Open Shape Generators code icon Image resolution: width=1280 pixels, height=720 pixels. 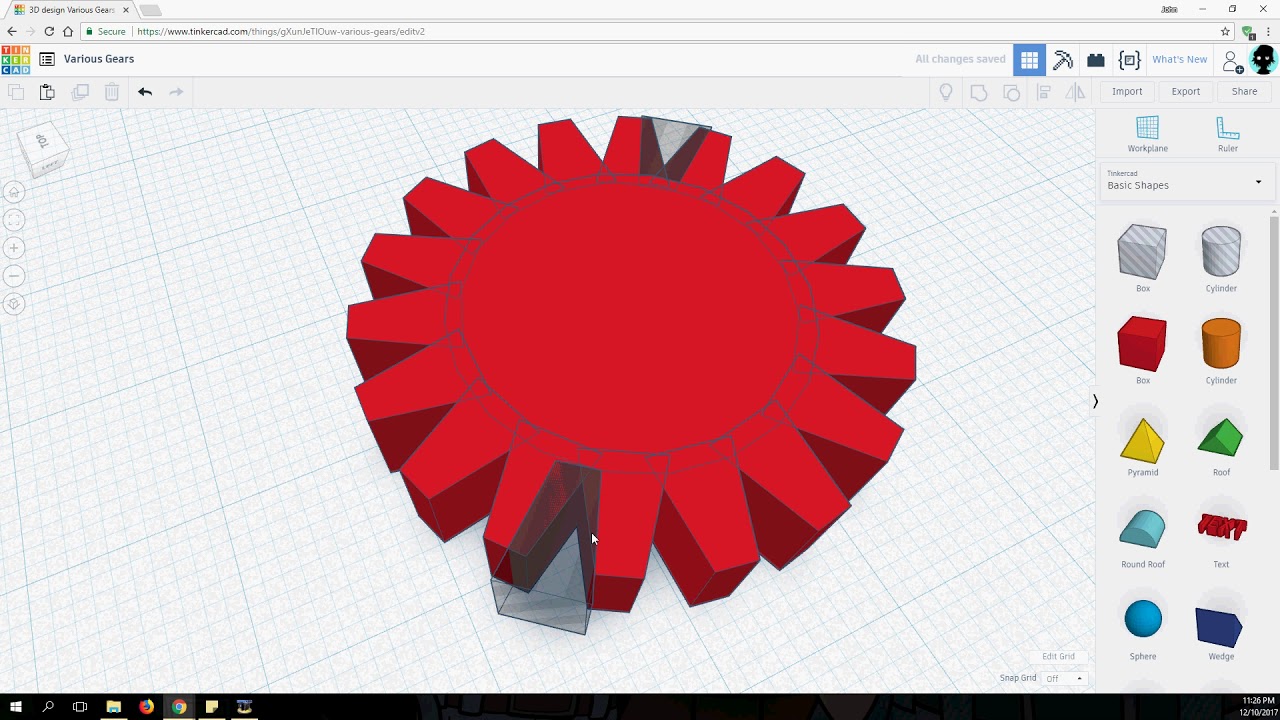1129,60
